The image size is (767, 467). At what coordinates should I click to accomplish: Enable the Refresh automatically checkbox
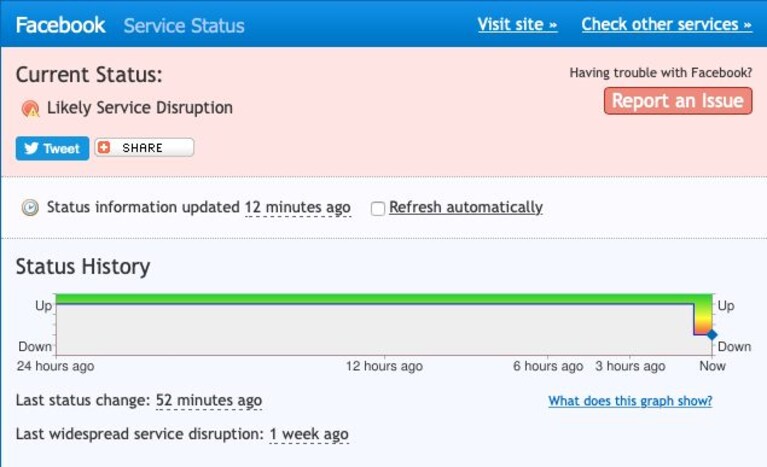coord(378,208)
